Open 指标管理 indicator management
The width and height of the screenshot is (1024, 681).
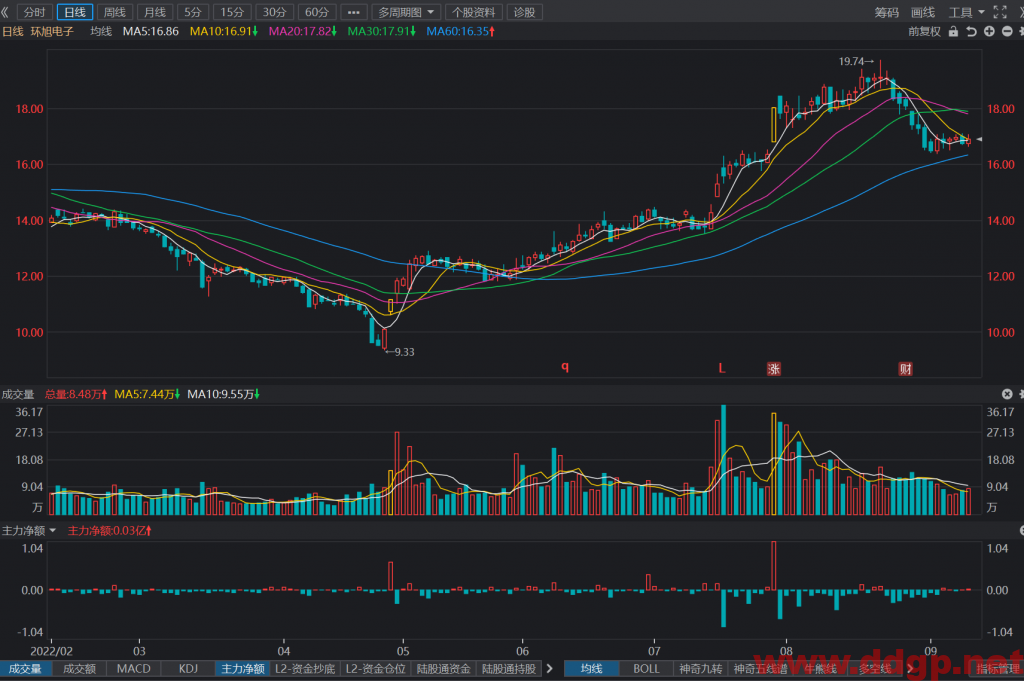tap(998, 669)
